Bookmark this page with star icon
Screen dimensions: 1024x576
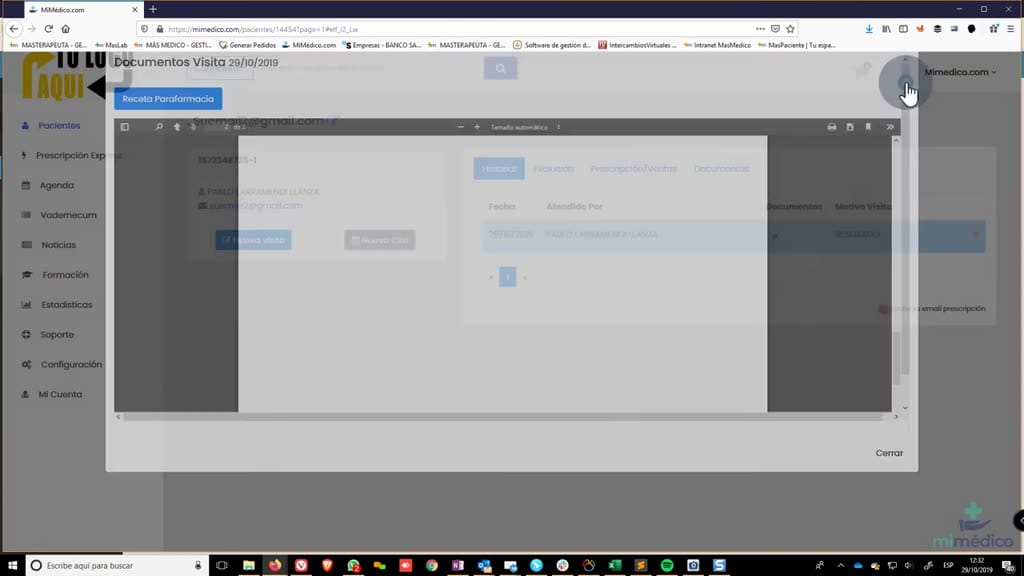click(790, 29)
